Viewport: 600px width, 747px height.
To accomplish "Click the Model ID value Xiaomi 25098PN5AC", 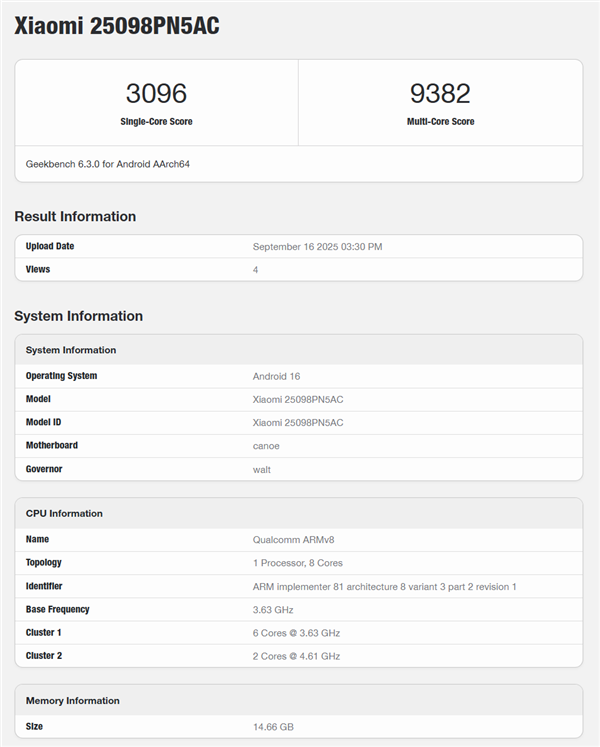I will tap(298, 423).
